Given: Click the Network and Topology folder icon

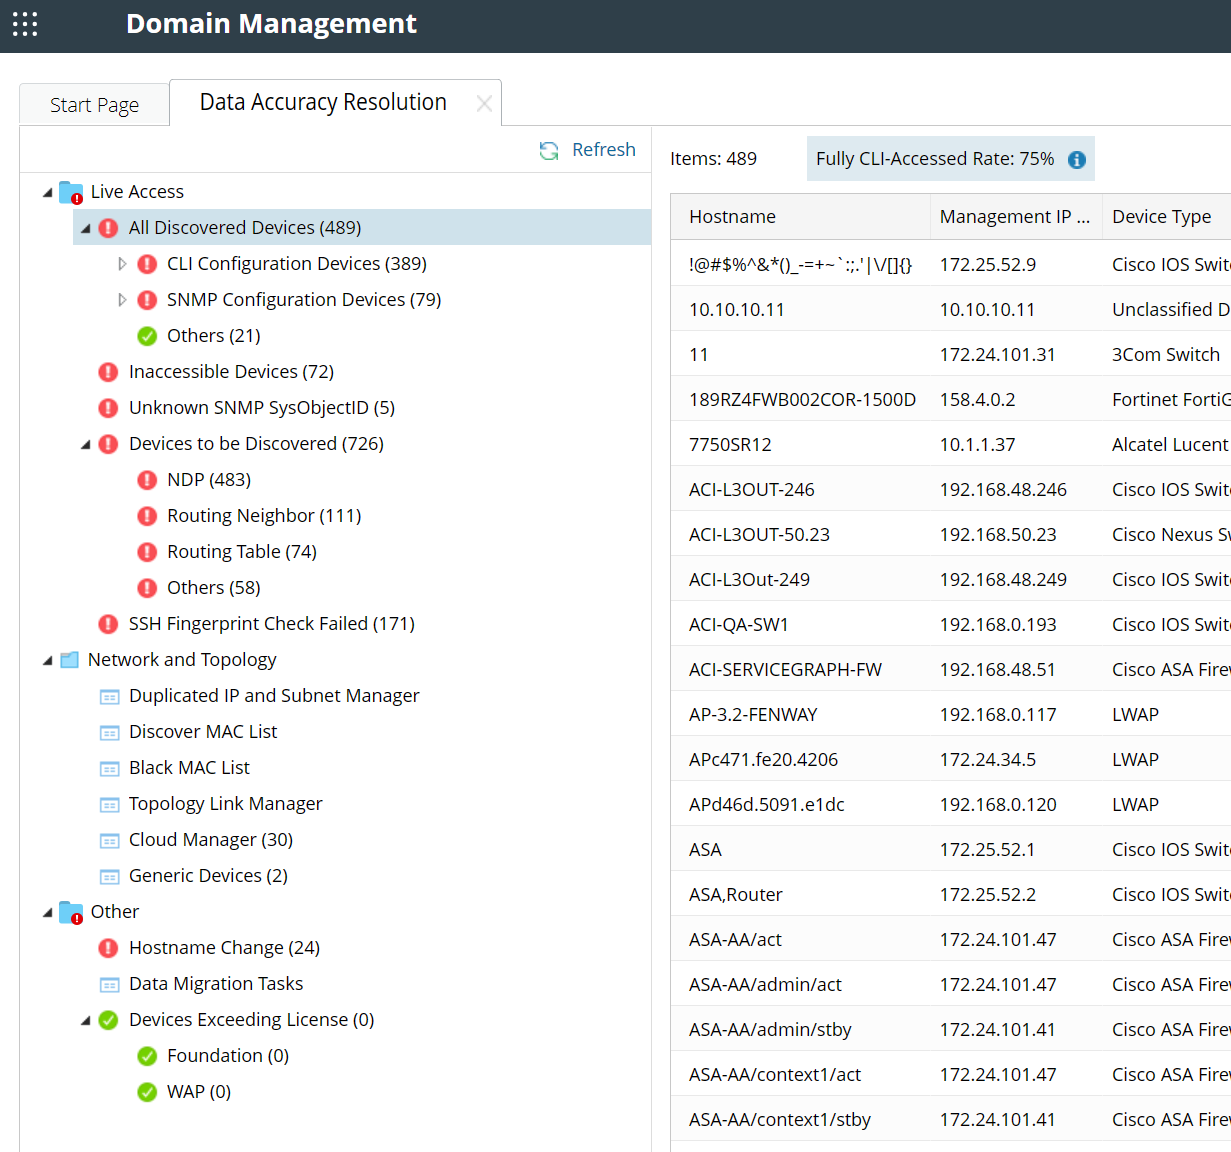Looking at the screenshot, I should tap(69, 660).
